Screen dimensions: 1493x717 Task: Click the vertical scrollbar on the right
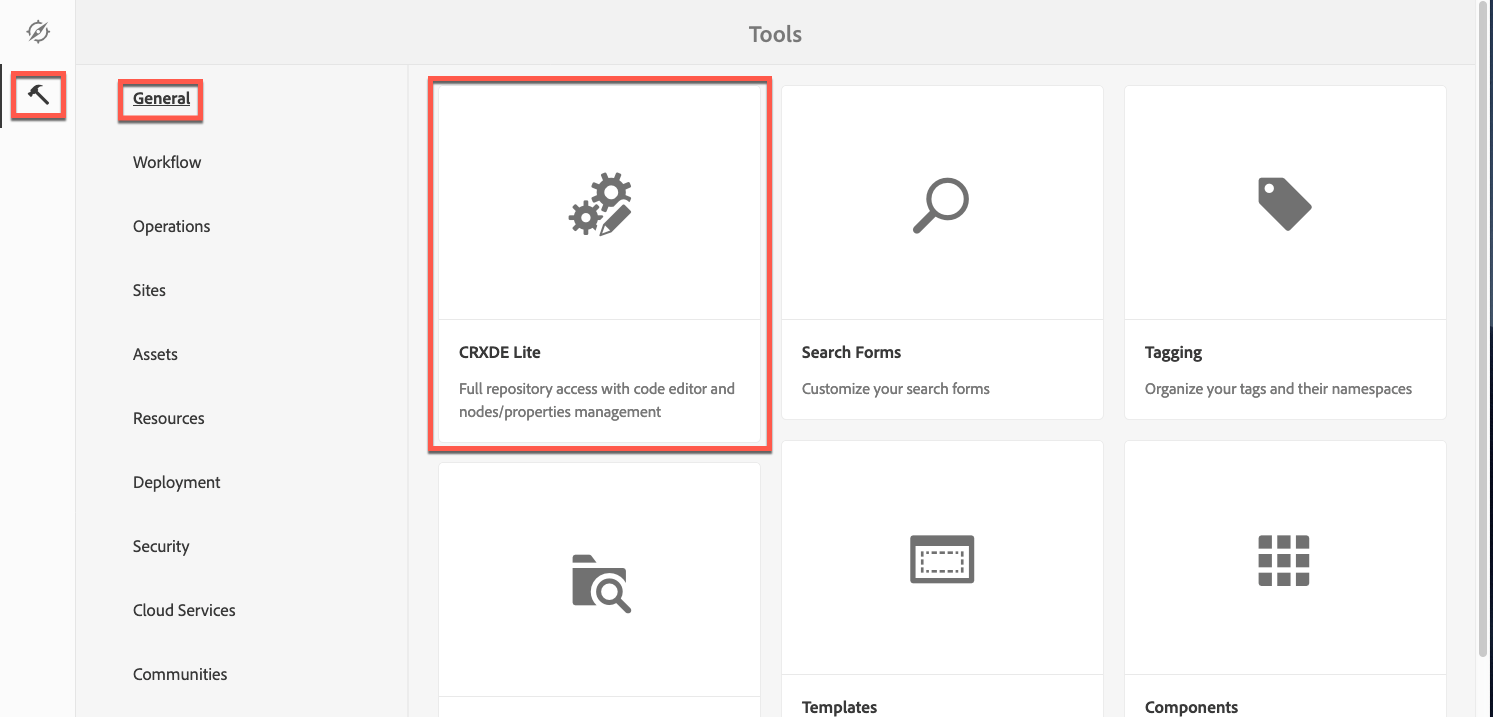(1484, 330)
